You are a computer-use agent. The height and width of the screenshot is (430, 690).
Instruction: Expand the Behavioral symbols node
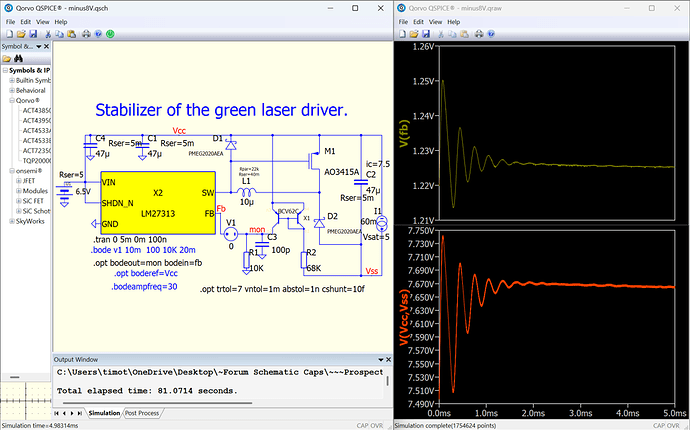coord(12,90)
